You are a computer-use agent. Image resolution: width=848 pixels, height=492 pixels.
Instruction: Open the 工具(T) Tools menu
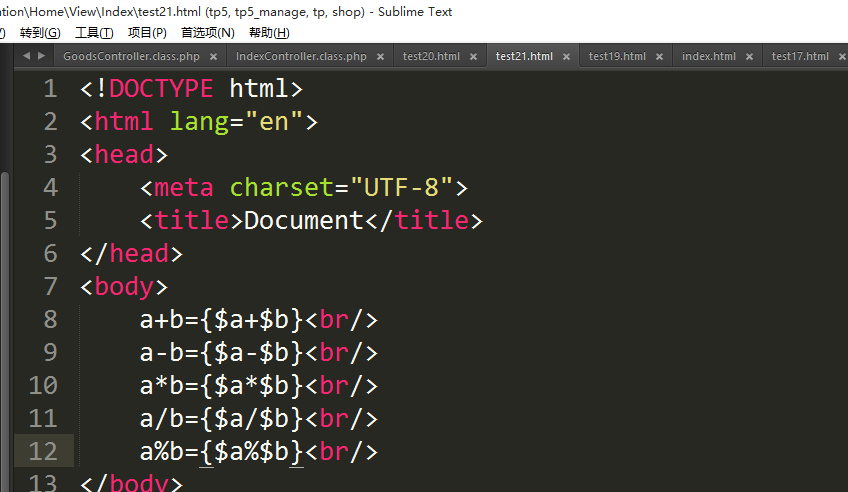click(x=94, y=33)
